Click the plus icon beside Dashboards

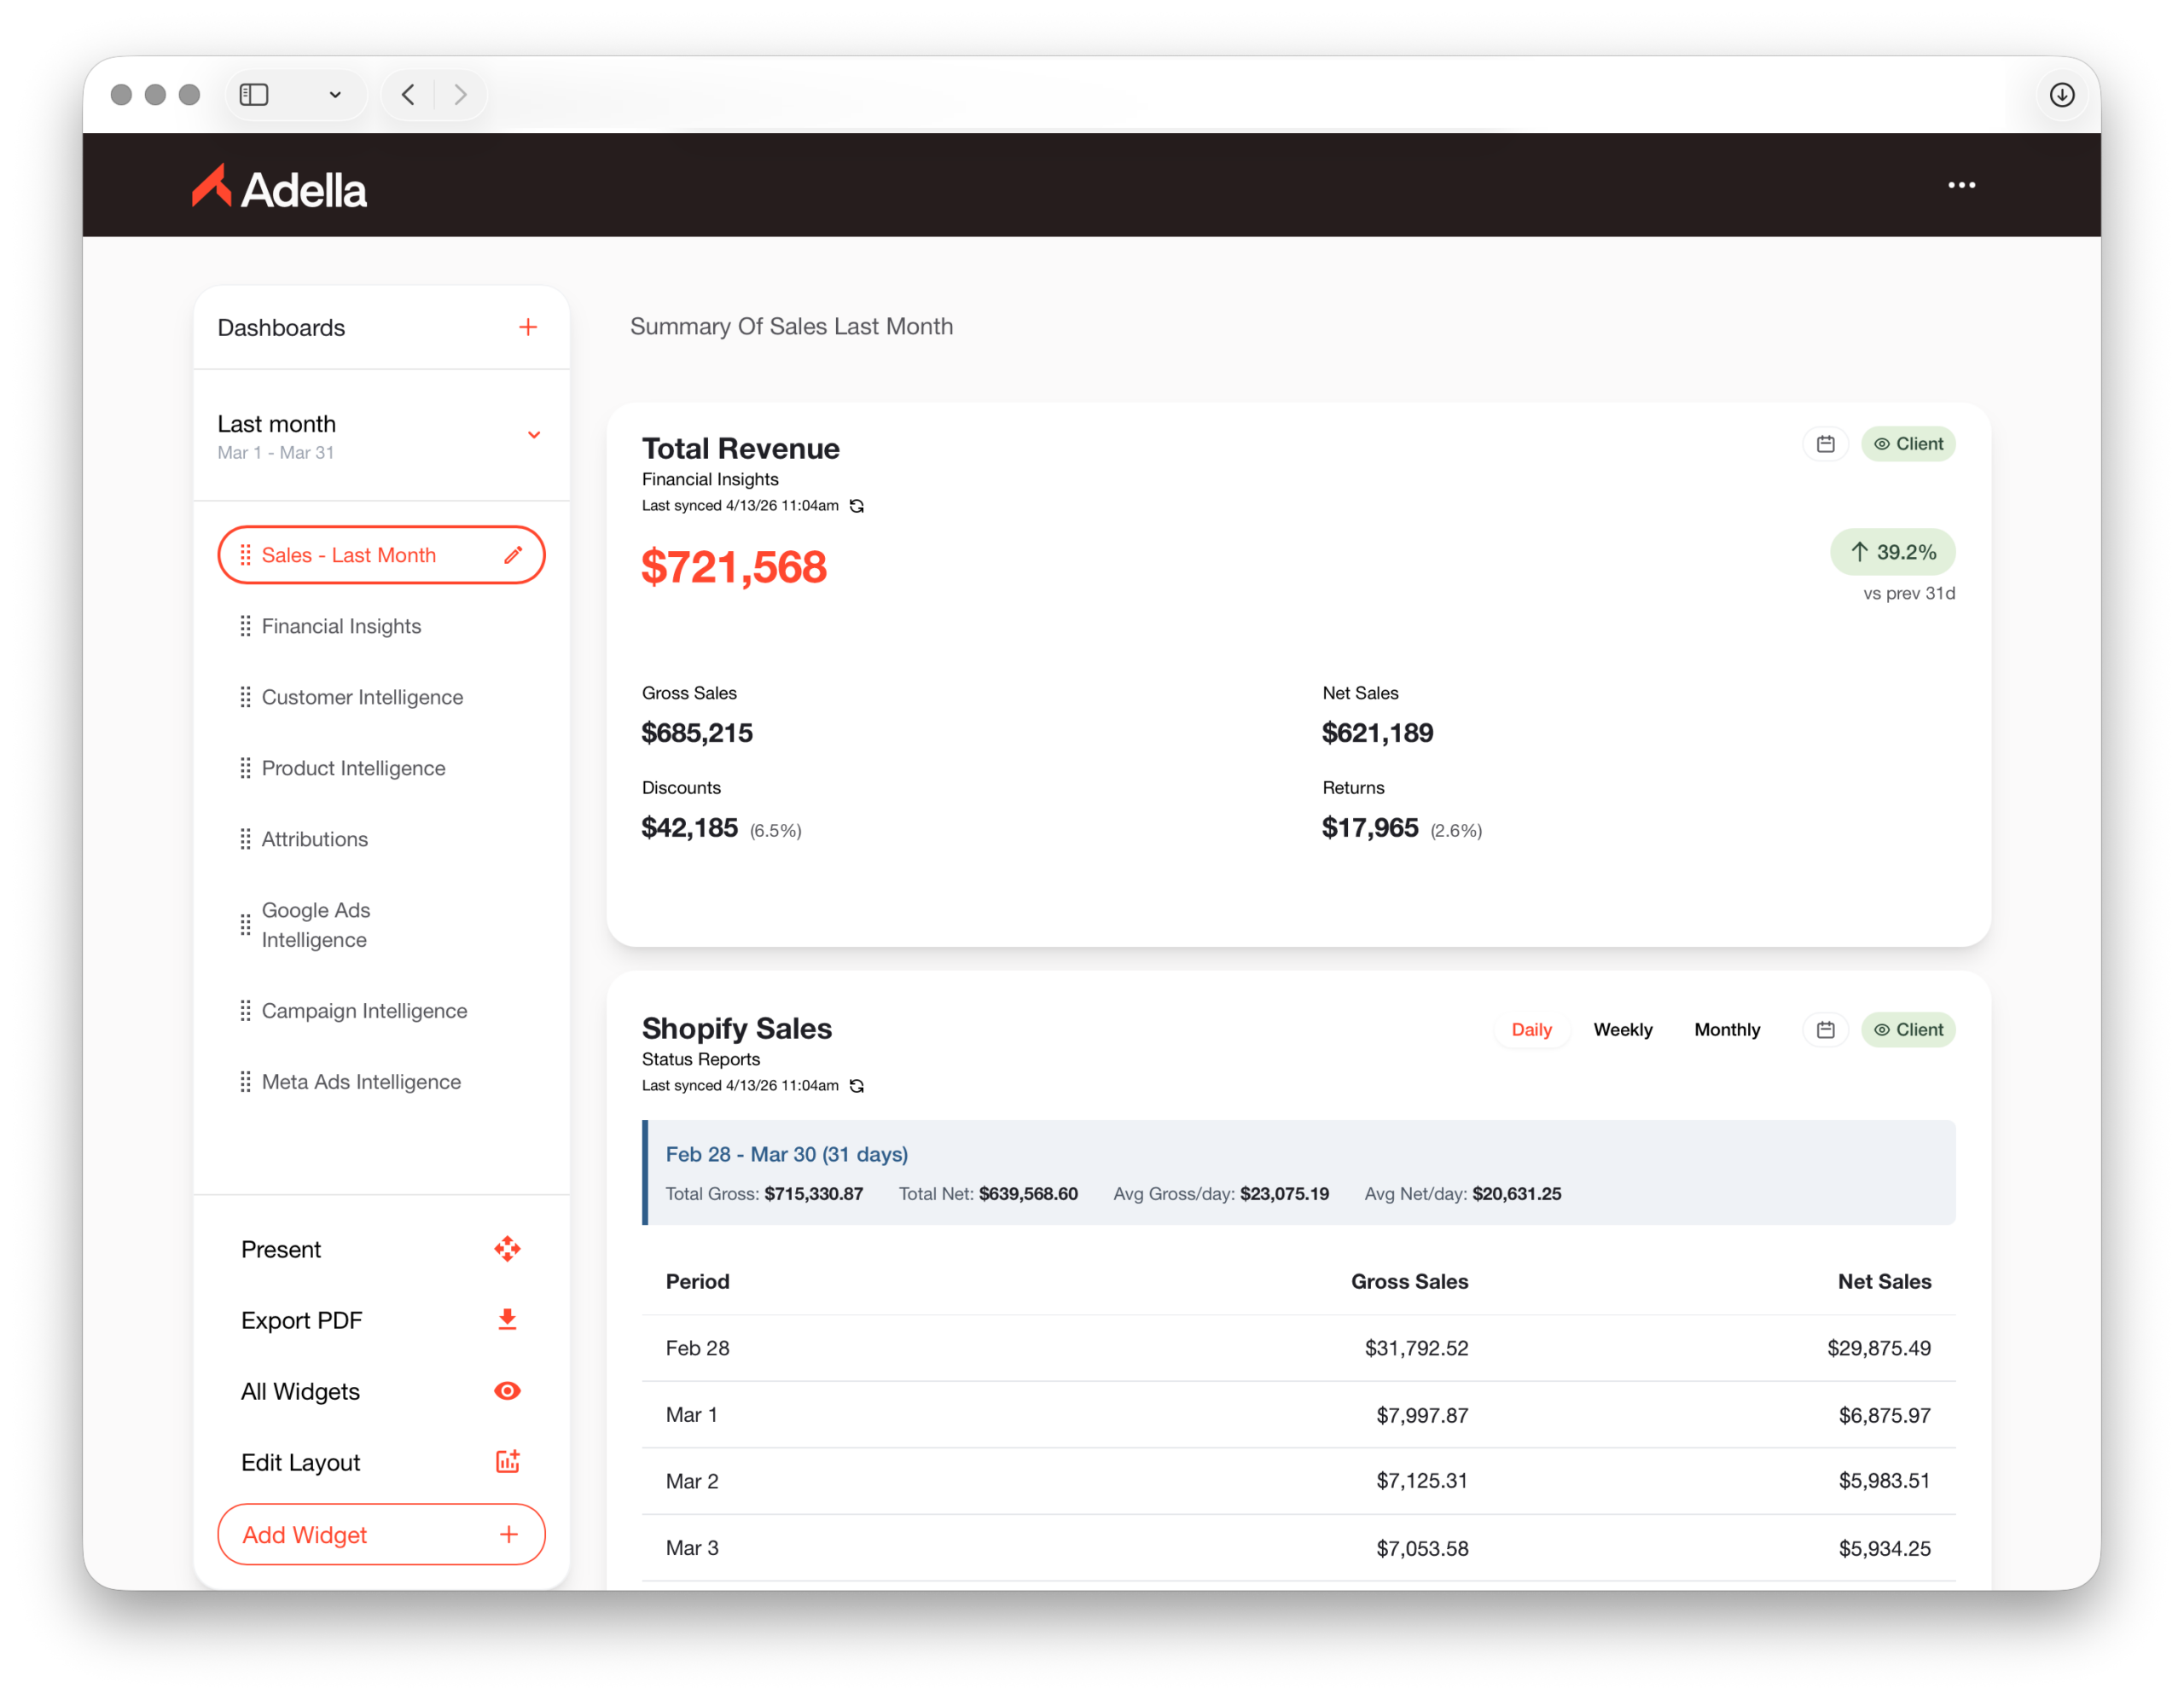528,327
